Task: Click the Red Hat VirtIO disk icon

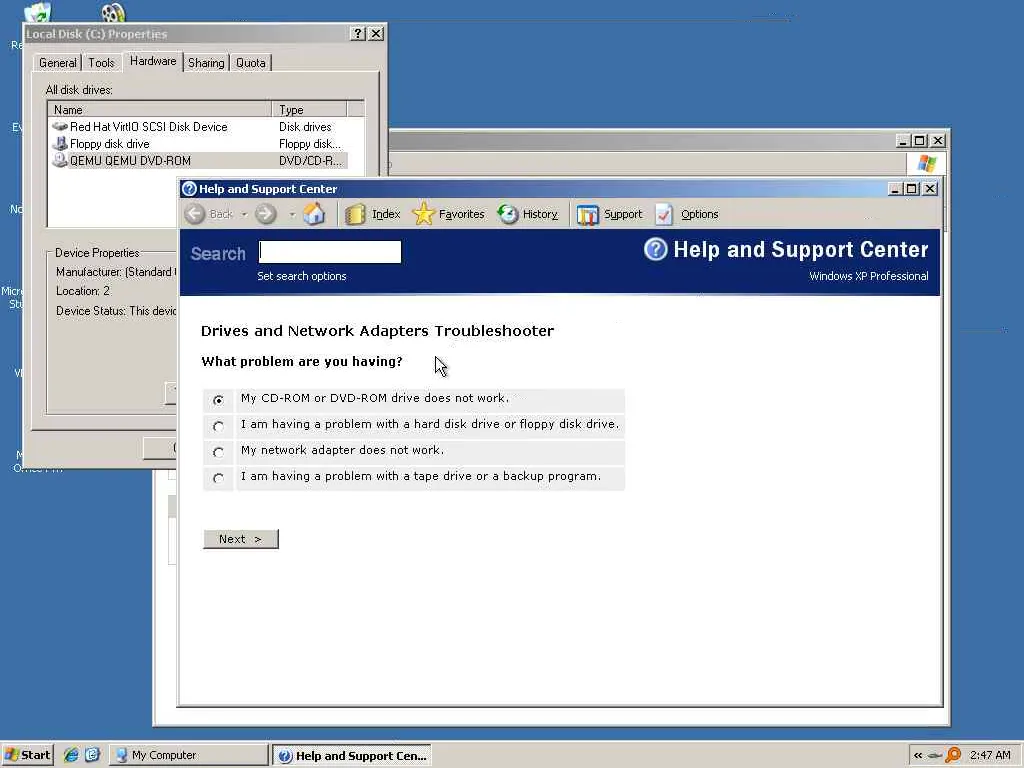Action: 60,126
